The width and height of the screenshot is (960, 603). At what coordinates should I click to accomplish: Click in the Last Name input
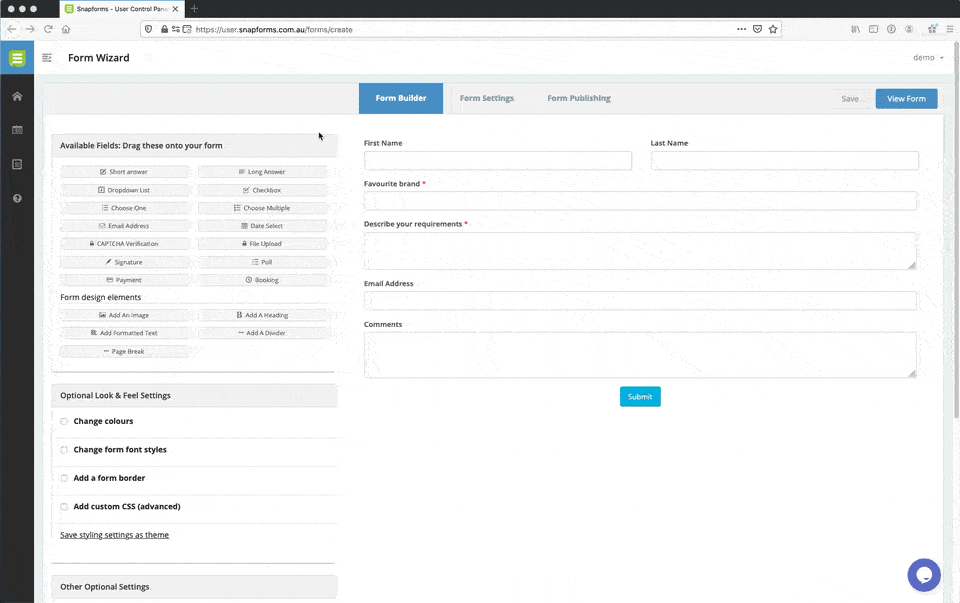tap(784, 160)
